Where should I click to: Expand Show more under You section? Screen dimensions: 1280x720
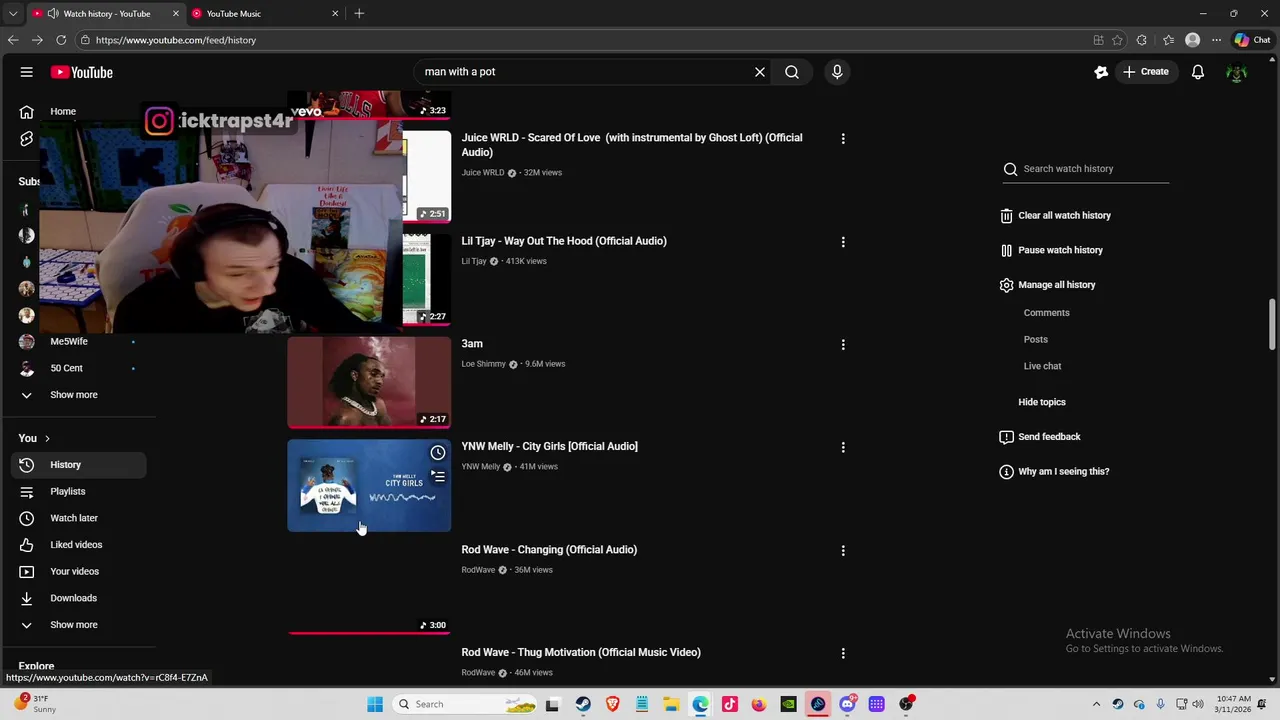point(78,625)
